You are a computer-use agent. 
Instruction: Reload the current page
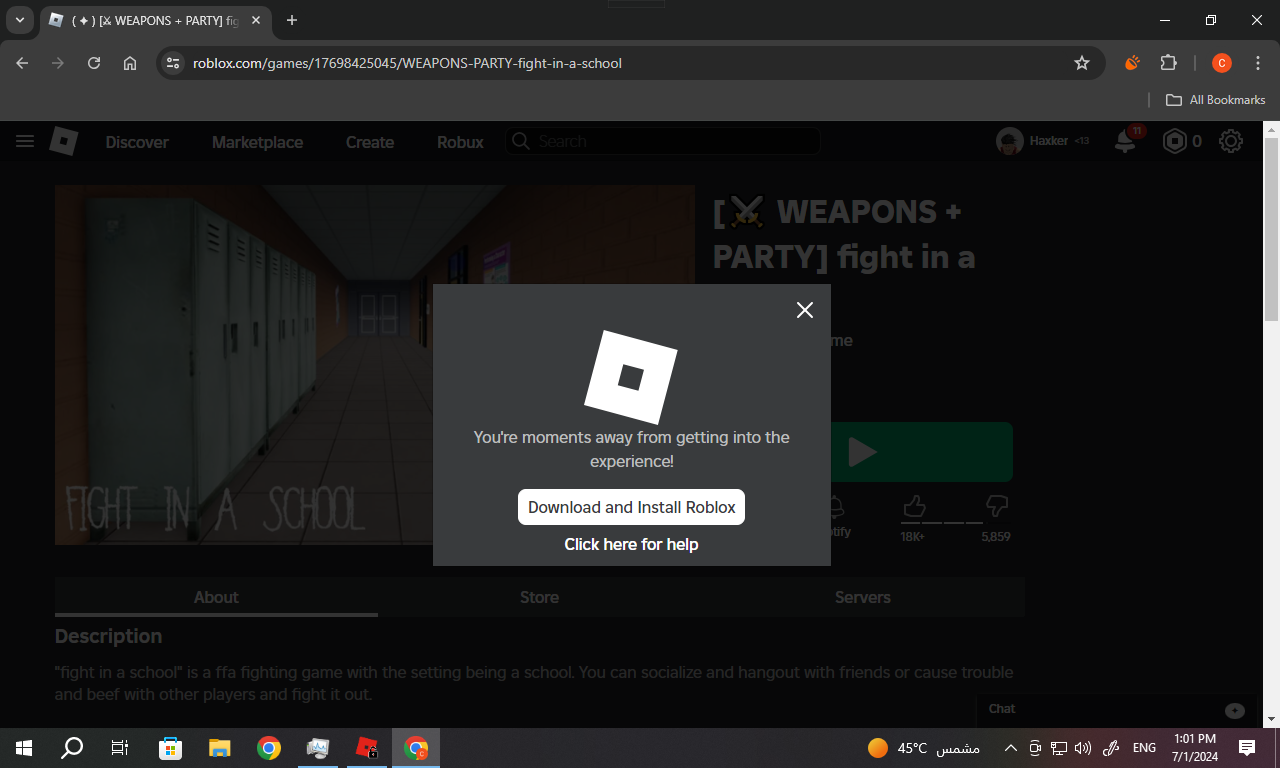point(94,63)
